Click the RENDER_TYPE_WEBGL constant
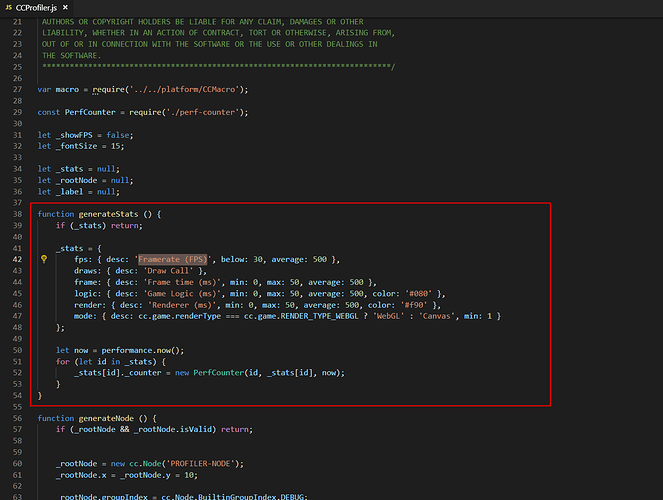This screenshot has height=500, width=663. [x=309, y=316]
